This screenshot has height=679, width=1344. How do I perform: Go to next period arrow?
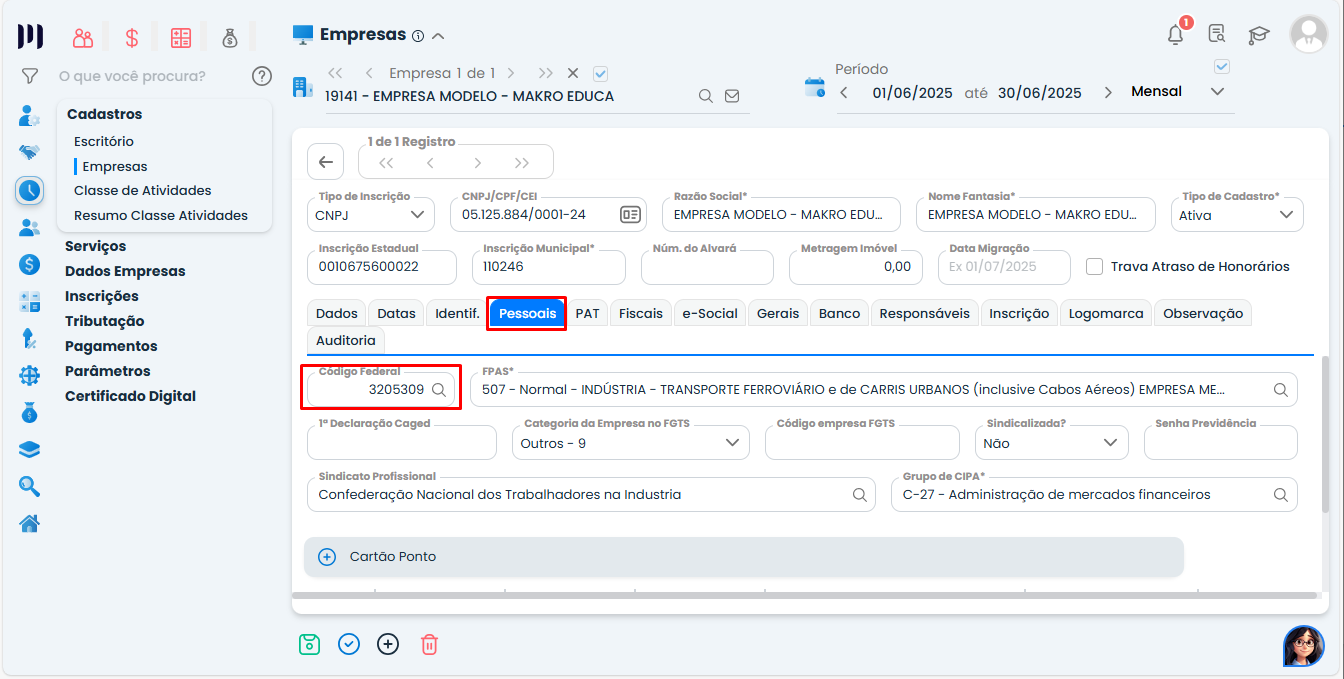(1108, 92)
